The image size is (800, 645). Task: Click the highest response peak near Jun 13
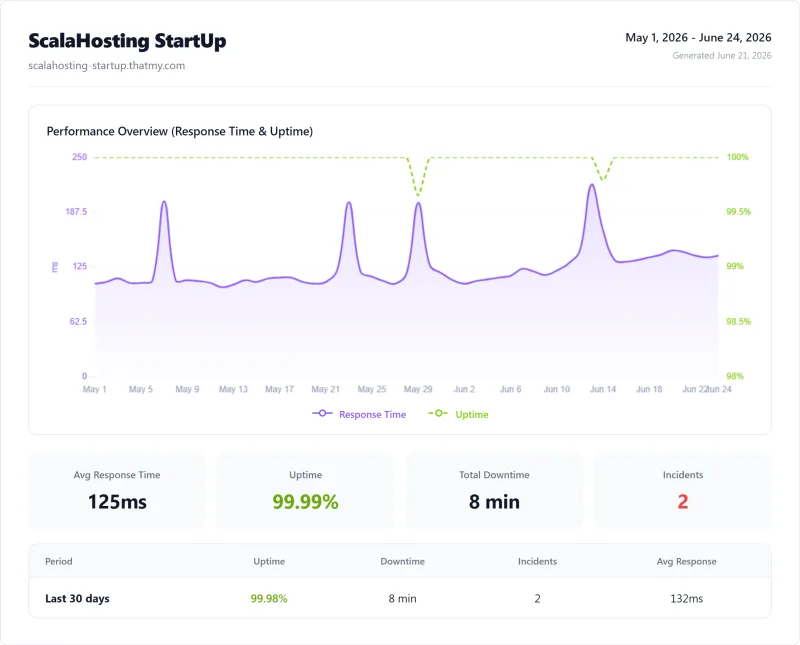(x=592, y=185)
